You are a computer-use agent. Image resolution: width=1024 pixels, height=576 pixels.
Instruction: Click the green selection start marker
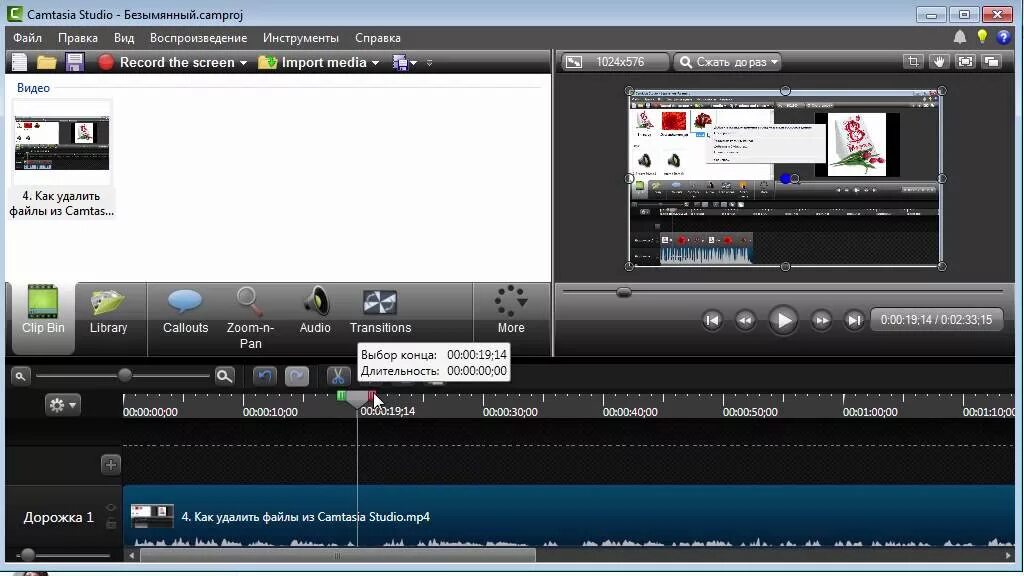pos(342,396)
